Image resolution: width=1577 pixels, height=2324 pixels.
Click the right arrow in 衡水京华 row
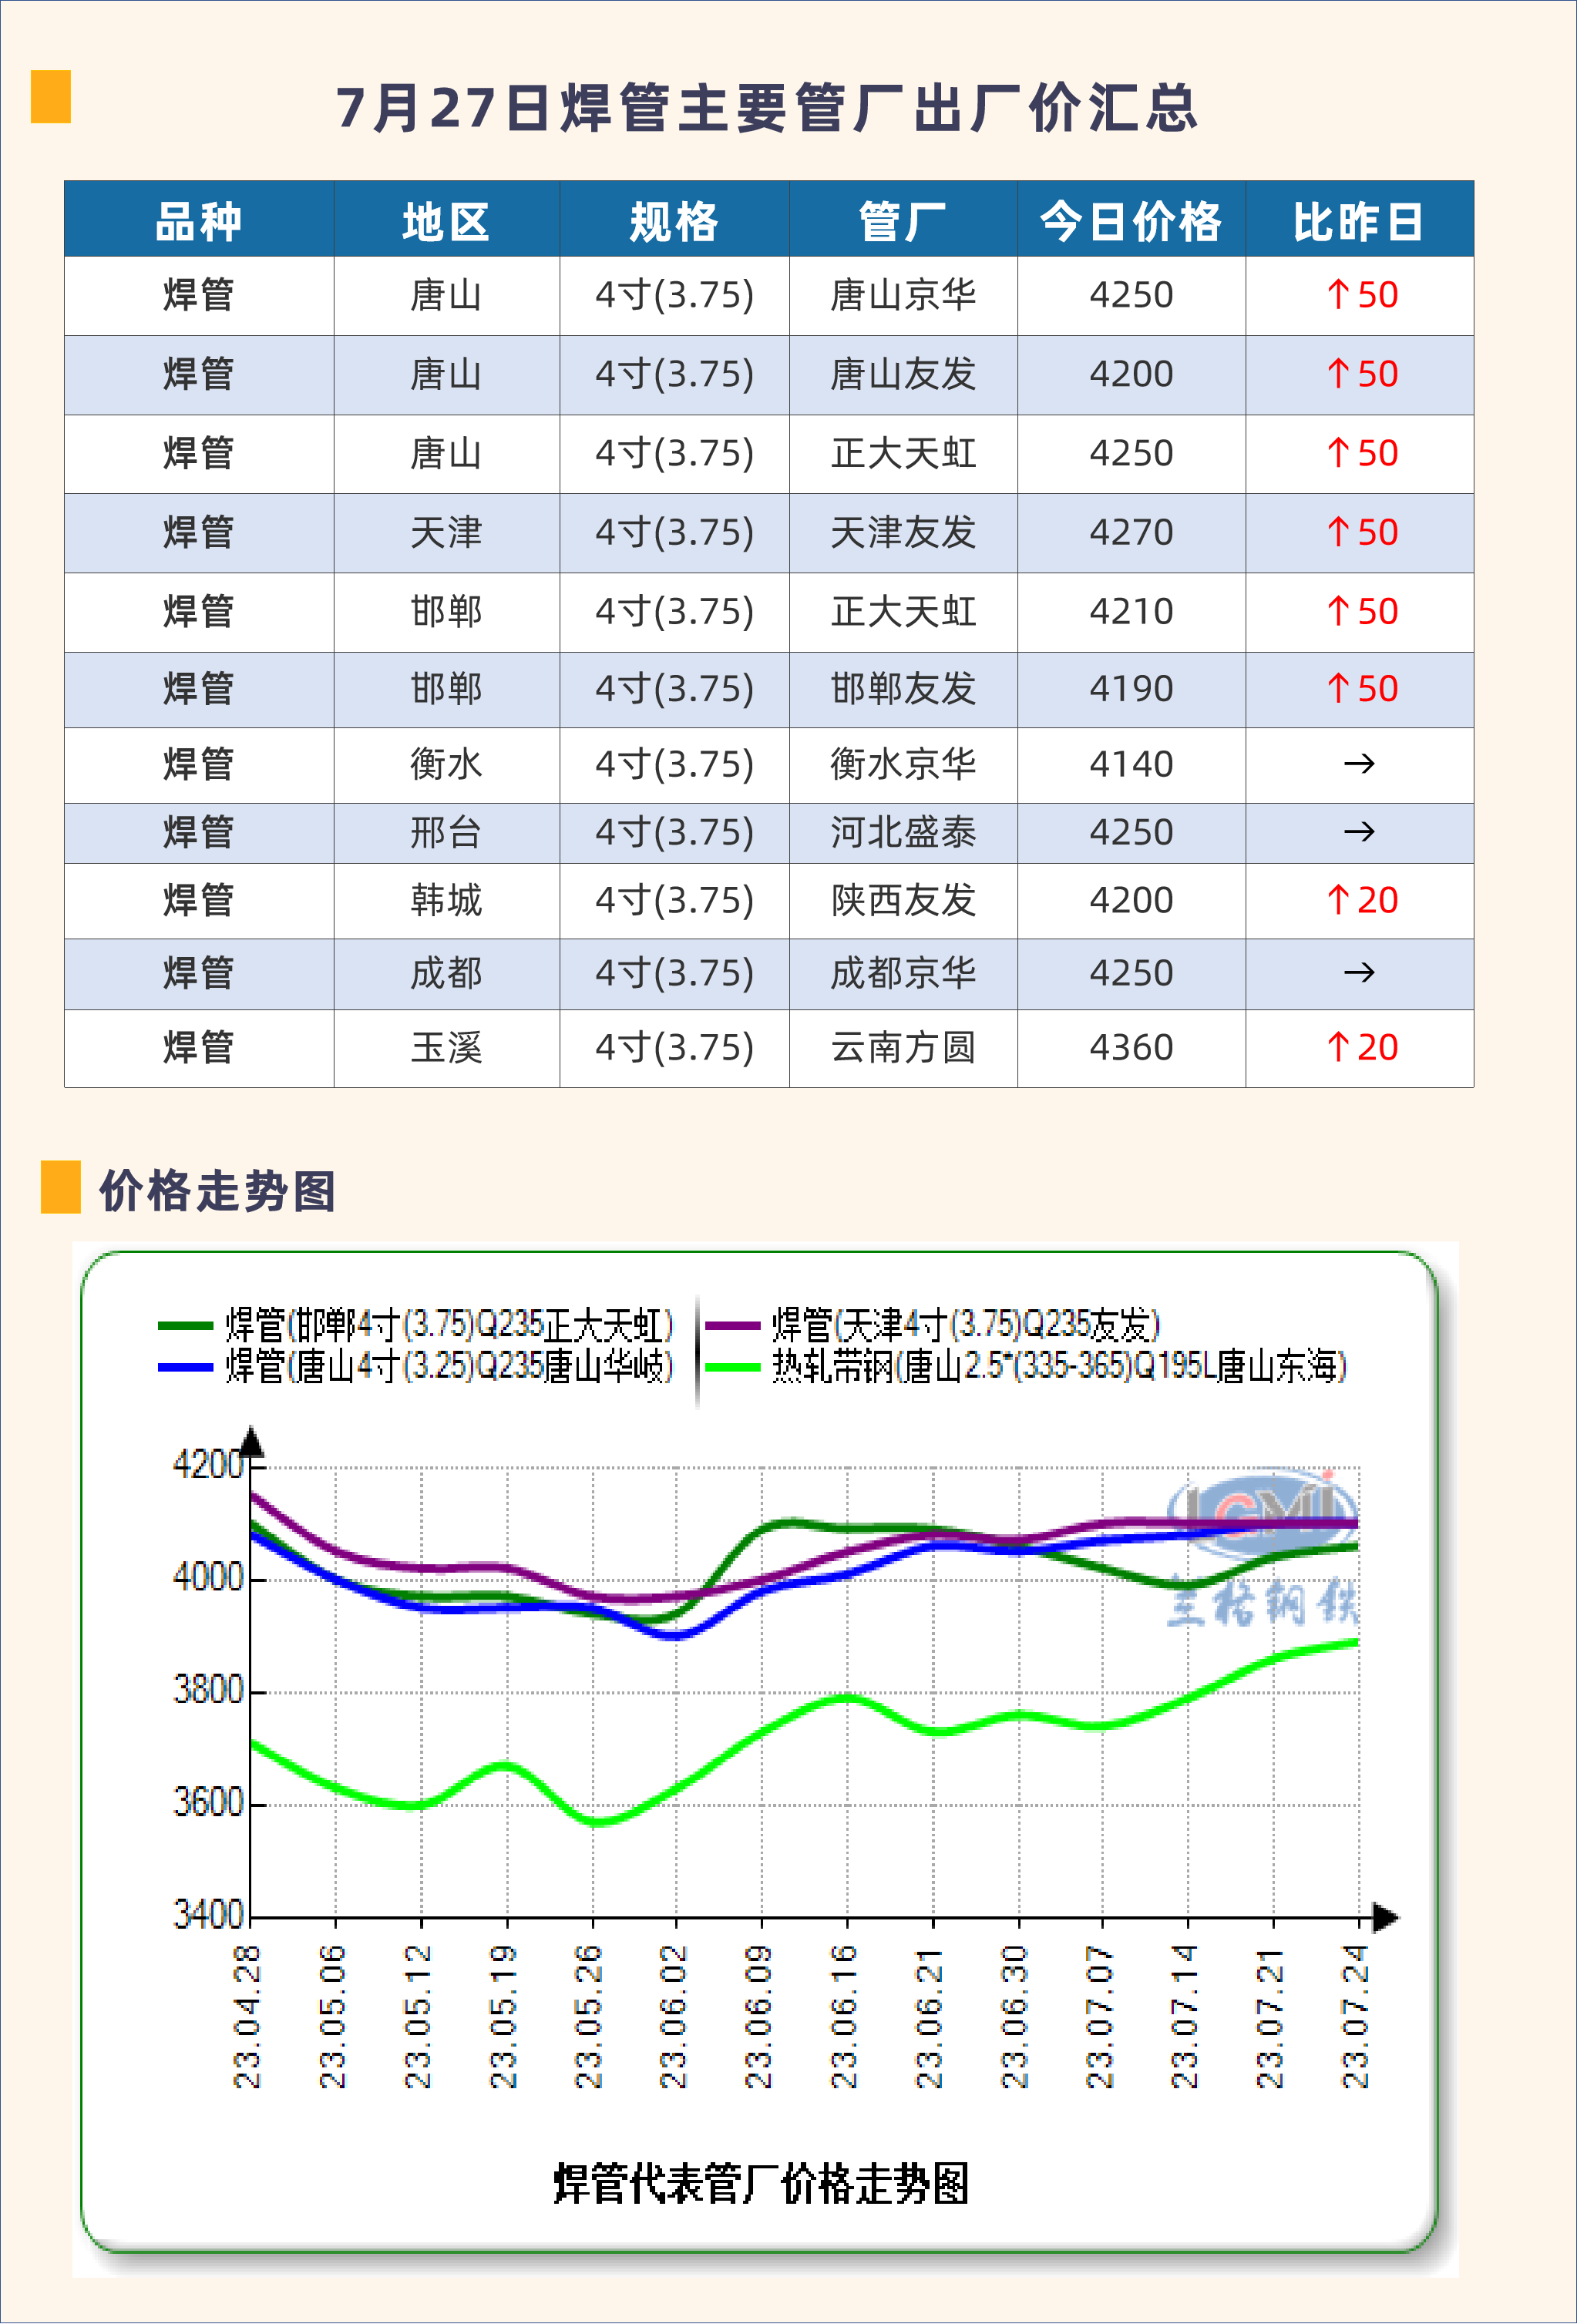pos(1359,765)
